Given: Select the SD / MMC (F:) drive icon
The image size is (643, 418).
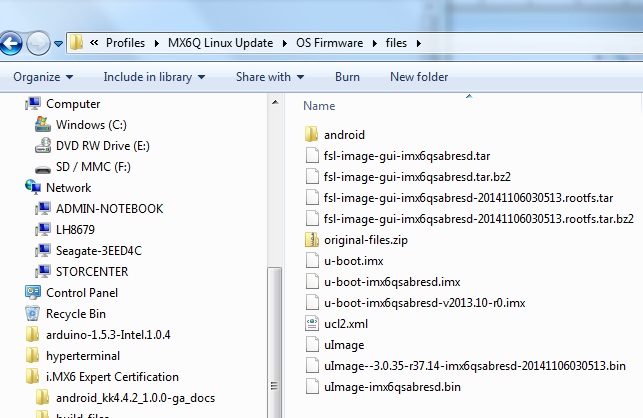Looking at the screenshot, I should point(43,169).
